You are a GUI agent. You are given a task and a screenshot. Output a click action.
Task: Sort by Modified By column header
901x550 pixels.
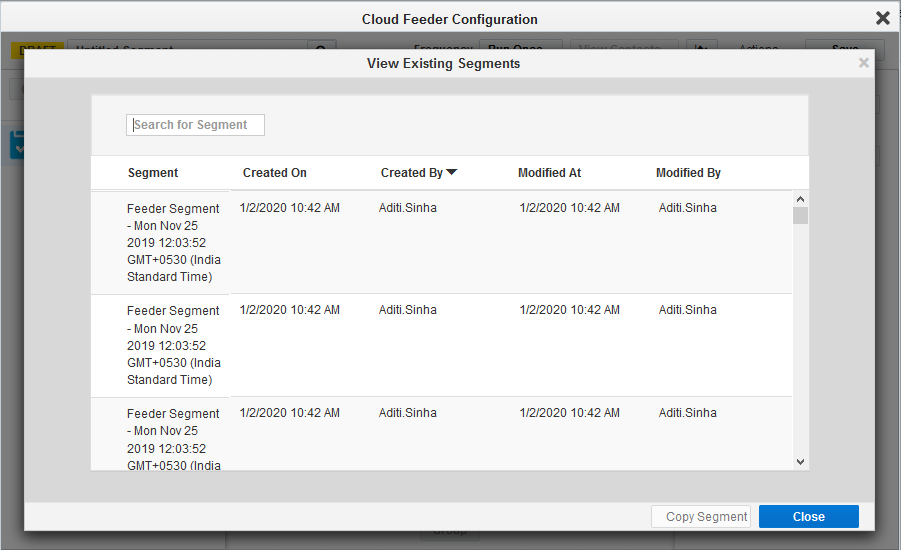coord(688,173)
